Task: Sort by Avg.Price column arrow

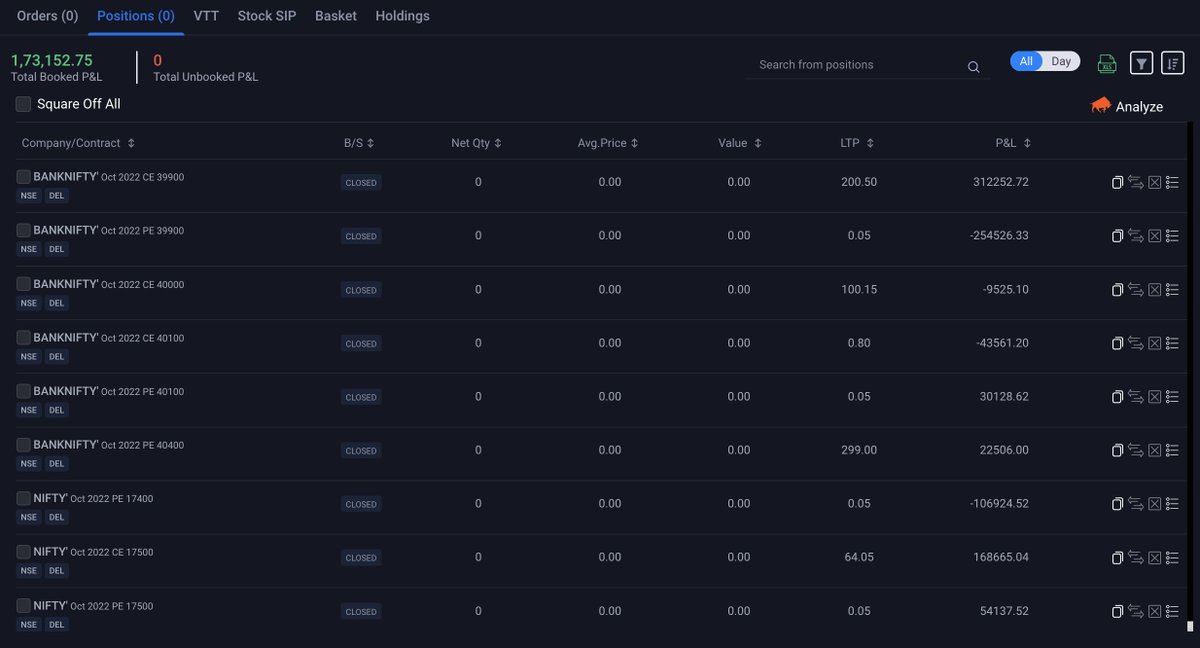Action: tap(634, 143)
